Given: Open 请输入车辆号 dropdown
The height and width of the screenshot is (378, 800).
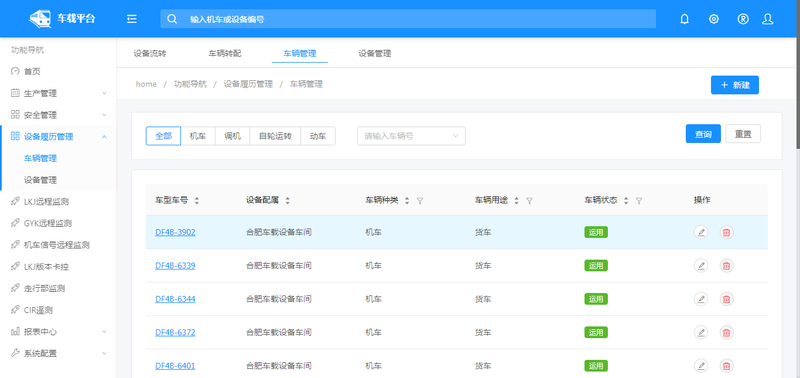Looking at the screenshot, I should point(411,136).
